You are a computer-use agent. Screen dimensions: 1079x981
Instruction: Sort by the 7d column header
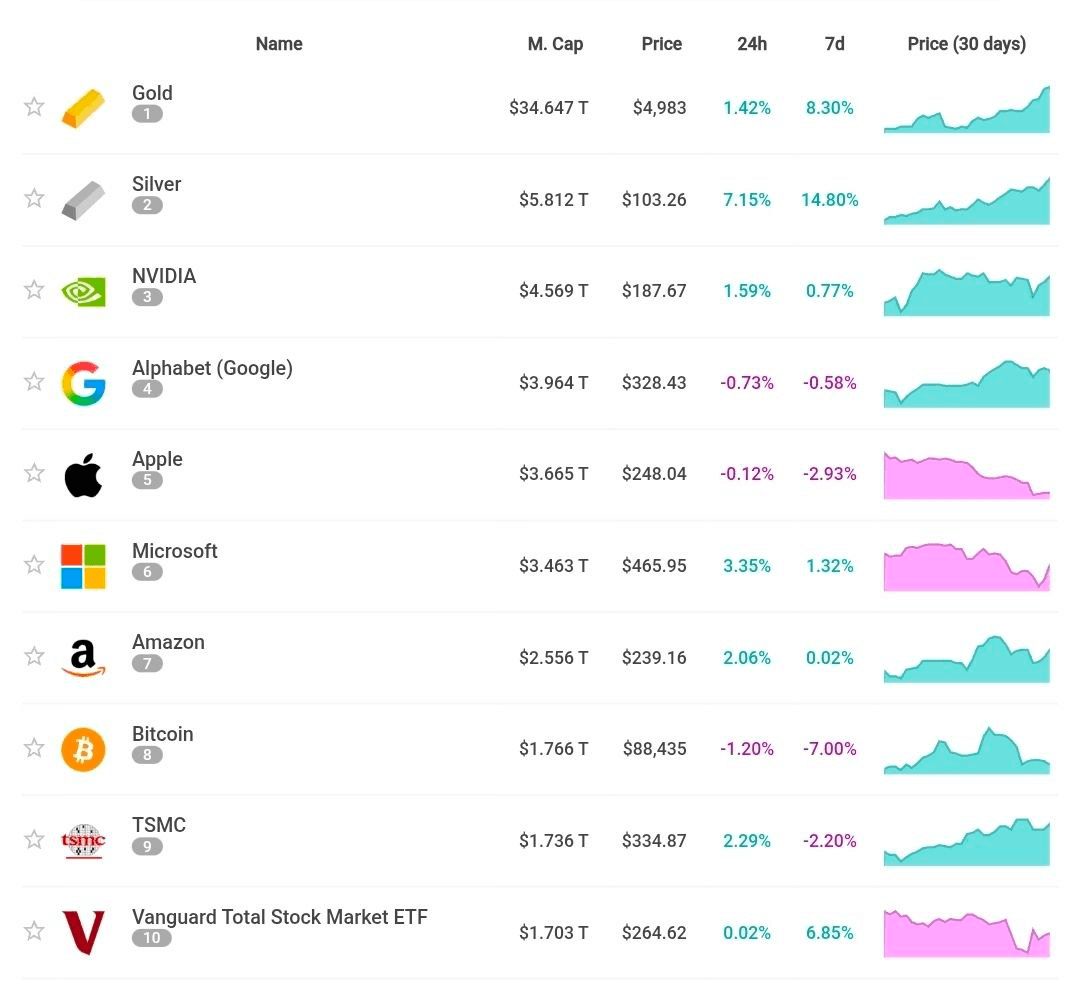[x=834, y=44]
